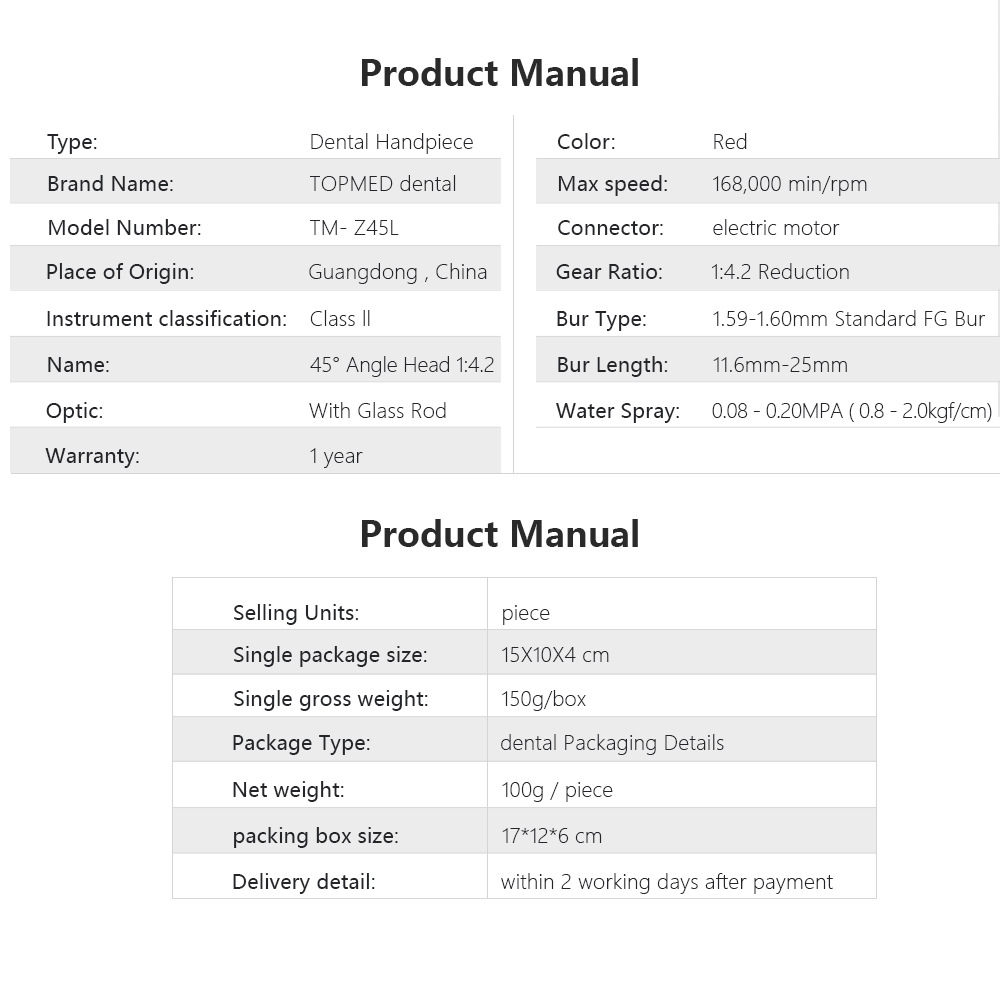1000x989 pixels.
Task: Click the 17*12*6 cm packing box size
Action: click(552, 836)
